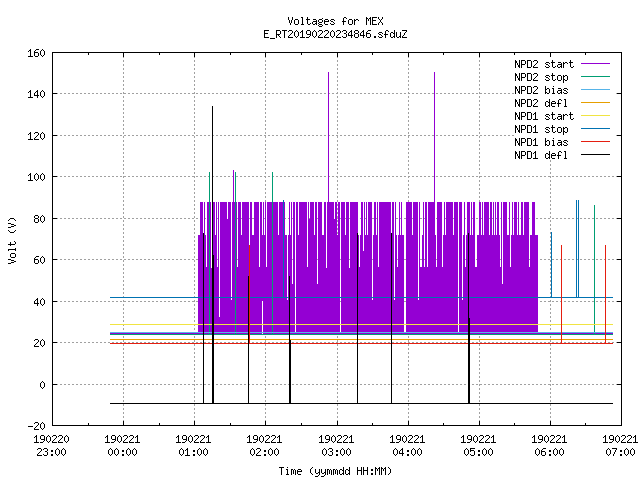
Task: Click the yellow NPD1 start legend line
Action: (x=595, y=116)
